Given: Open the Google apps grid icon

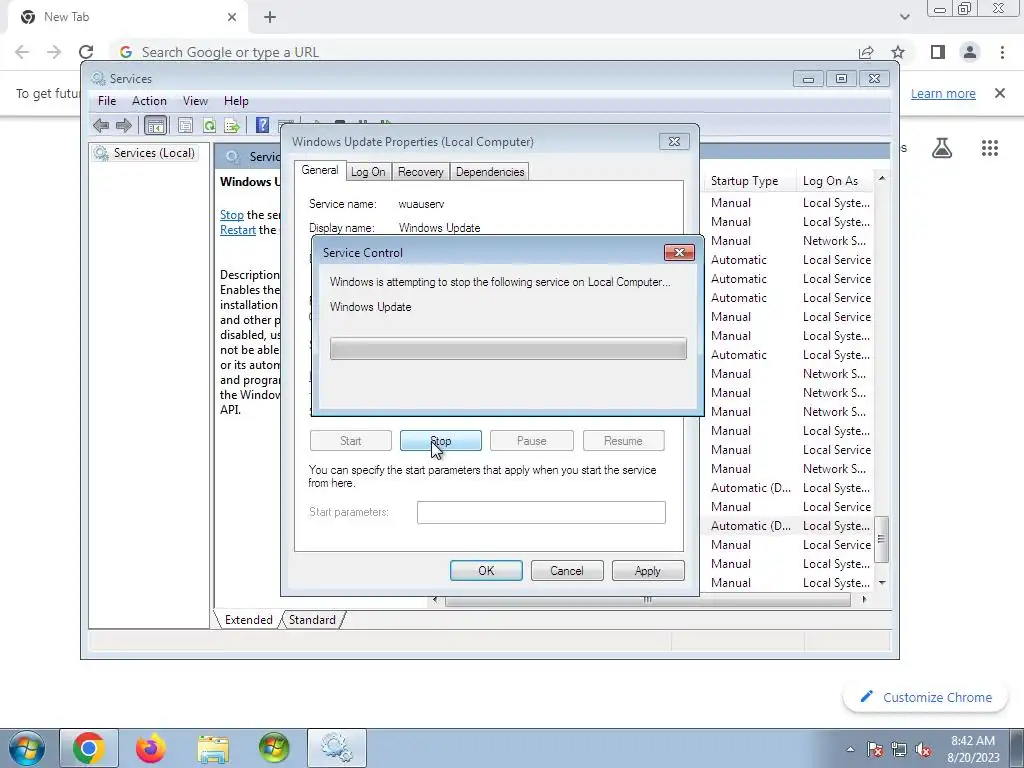Looking at the screenshot, I should click(990, 148).
